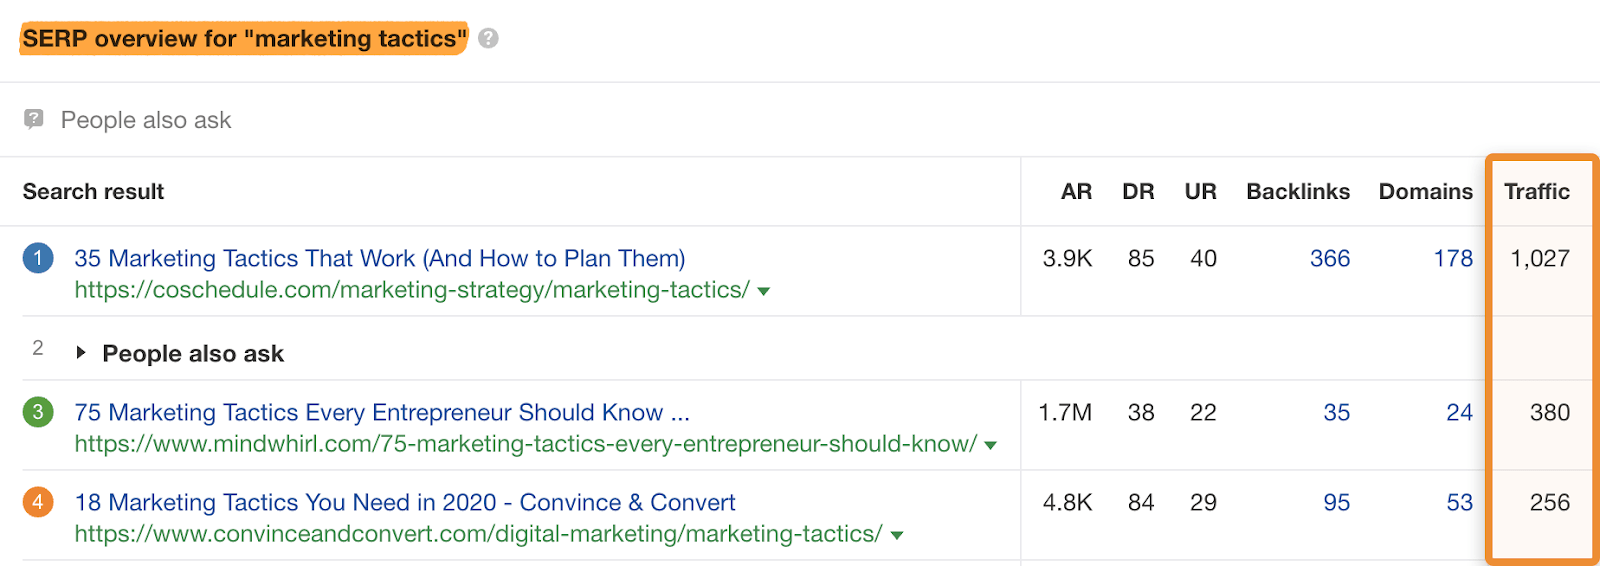Open '35 Marketing Tactics That Work' result
Viewport: 1600px width, 566px height.
pos(379,259)
